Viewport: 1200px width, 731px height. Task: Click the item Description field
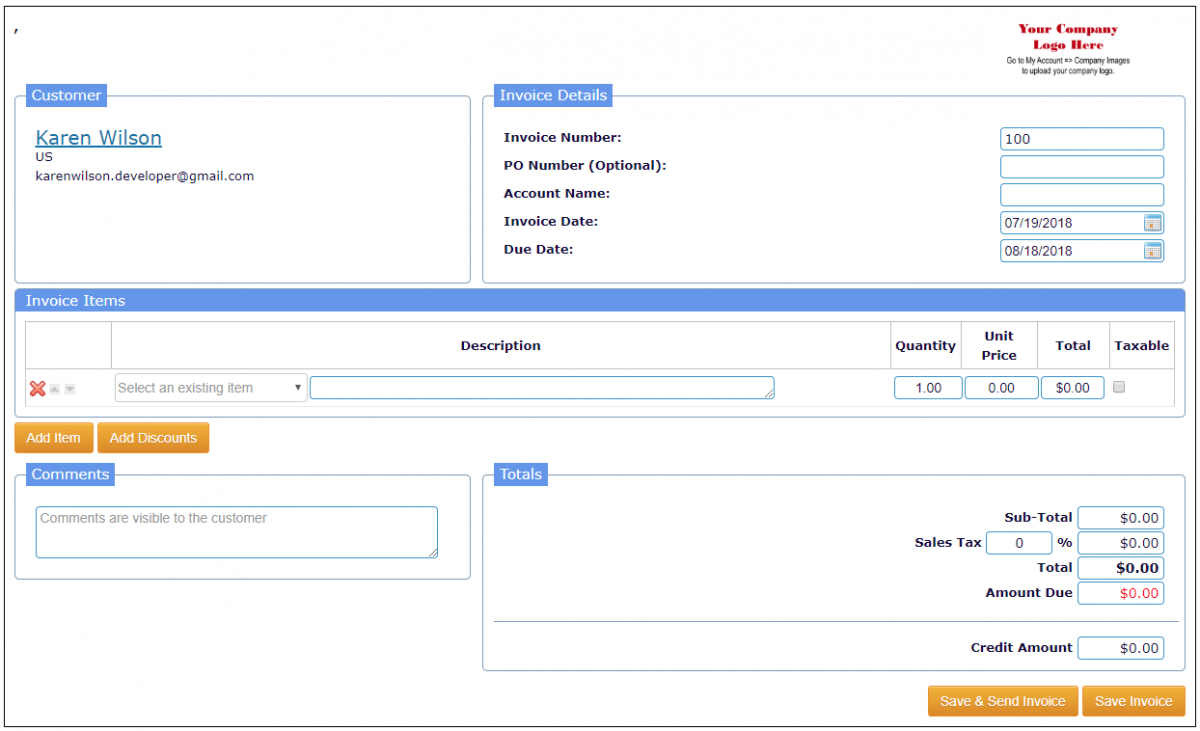[541, 387]
